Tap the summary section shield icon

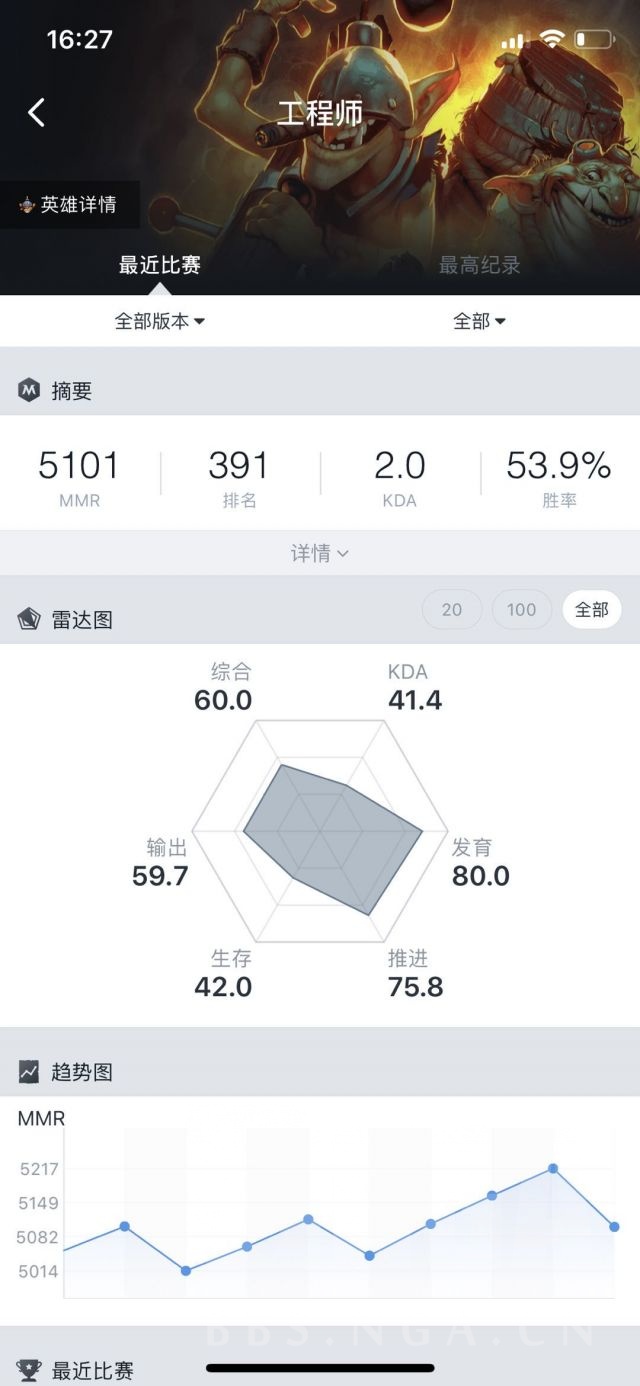click(x=29, y=391)
